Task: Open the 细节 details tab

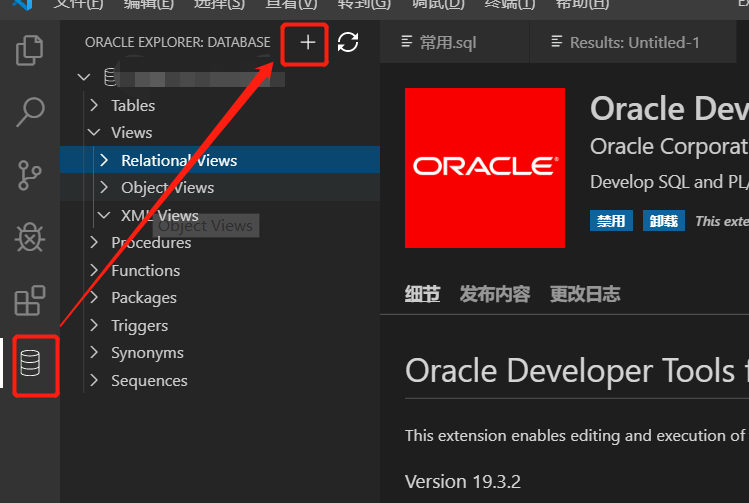Action: click(x=422, y=294)
